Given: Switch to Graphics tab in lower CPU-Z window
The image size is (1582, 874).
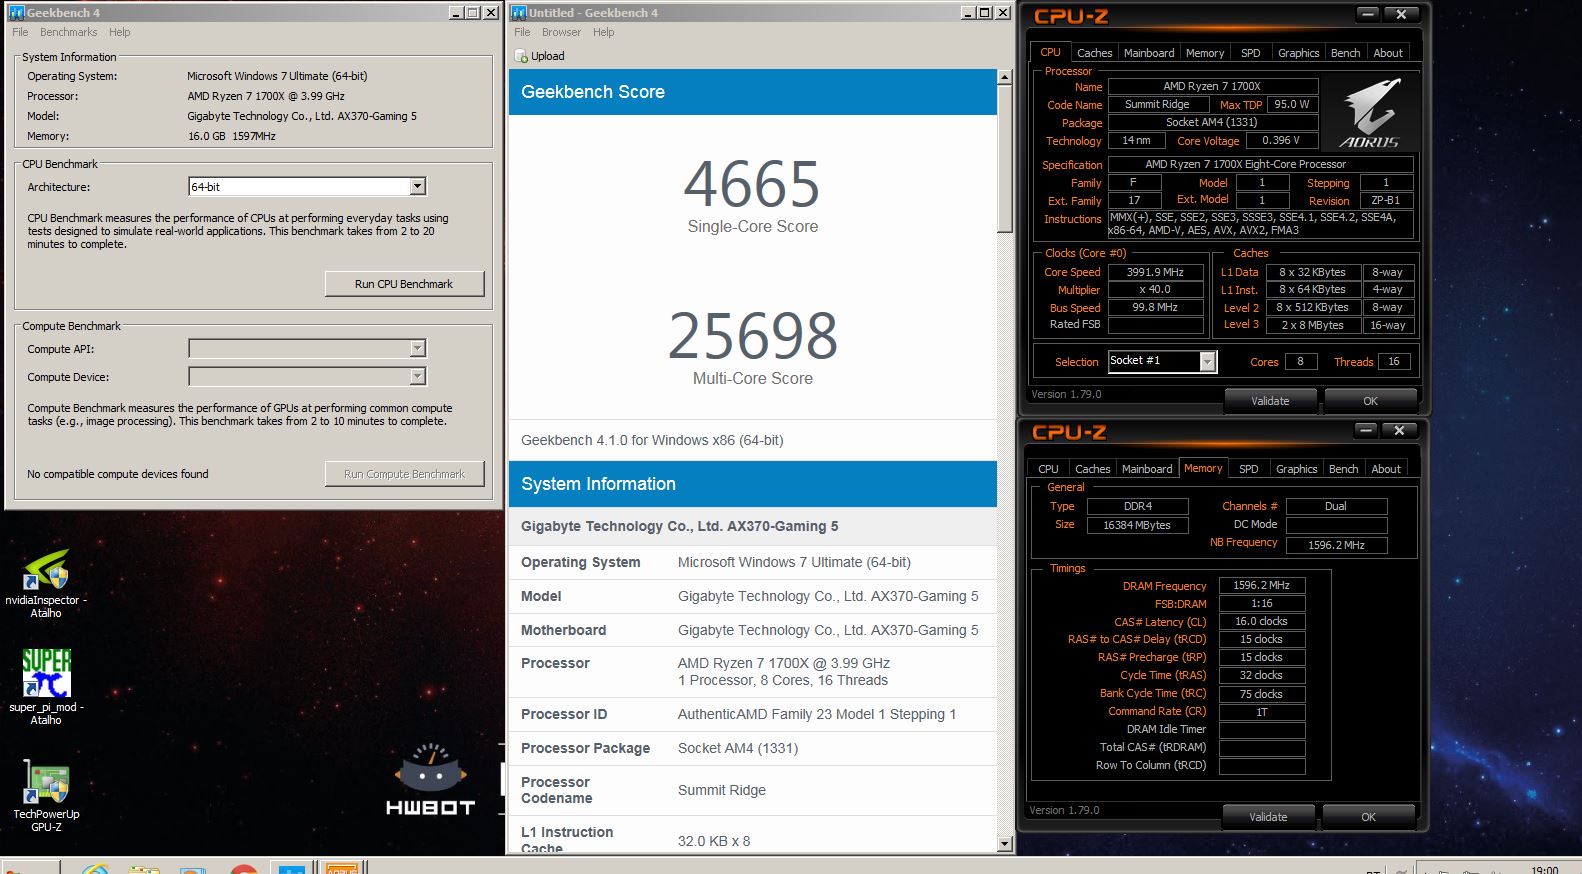Looking at the screenshot, I should click(x=1296, y=469).
